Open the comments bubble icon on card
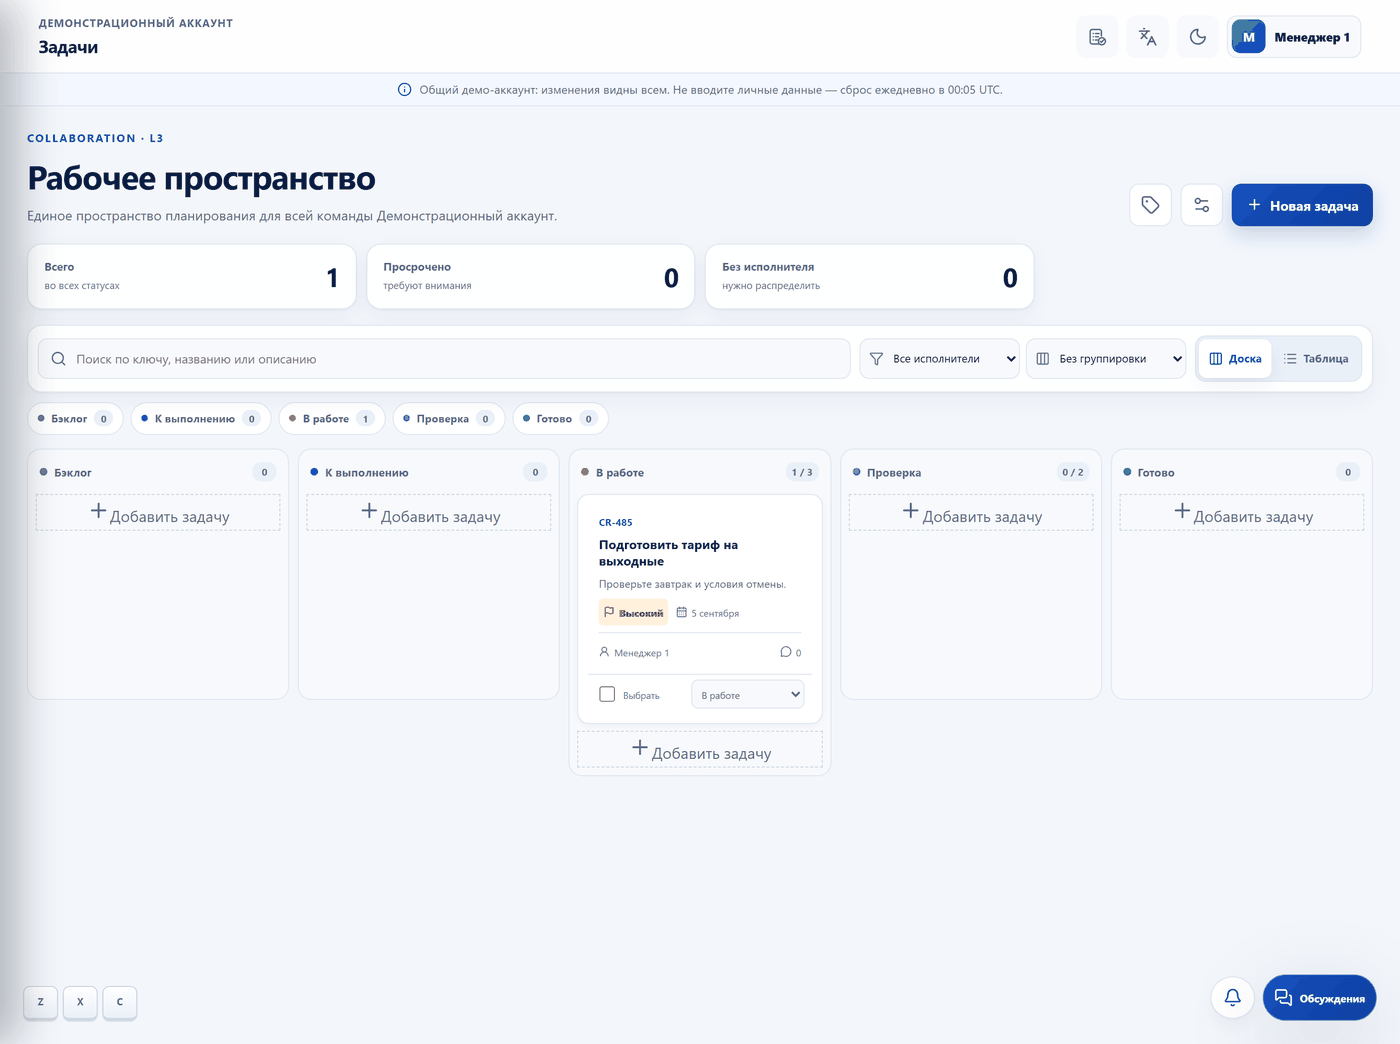 click(786, 652)
